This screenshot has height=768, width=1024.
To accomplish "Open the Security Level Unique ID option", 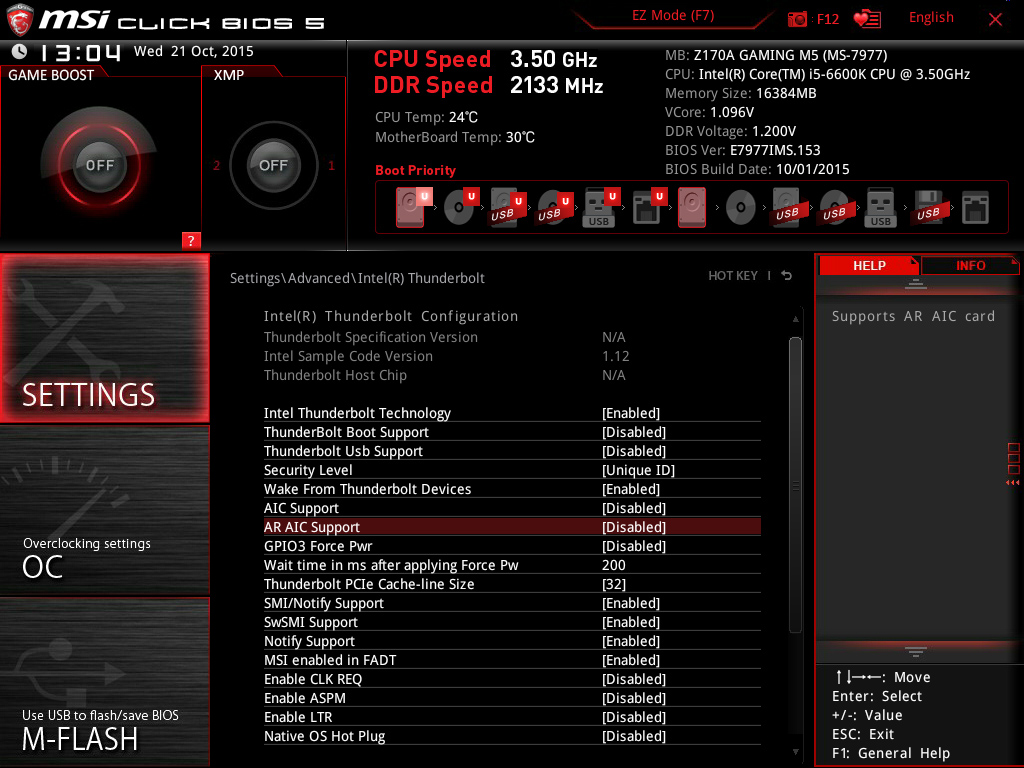I will 638,470.
